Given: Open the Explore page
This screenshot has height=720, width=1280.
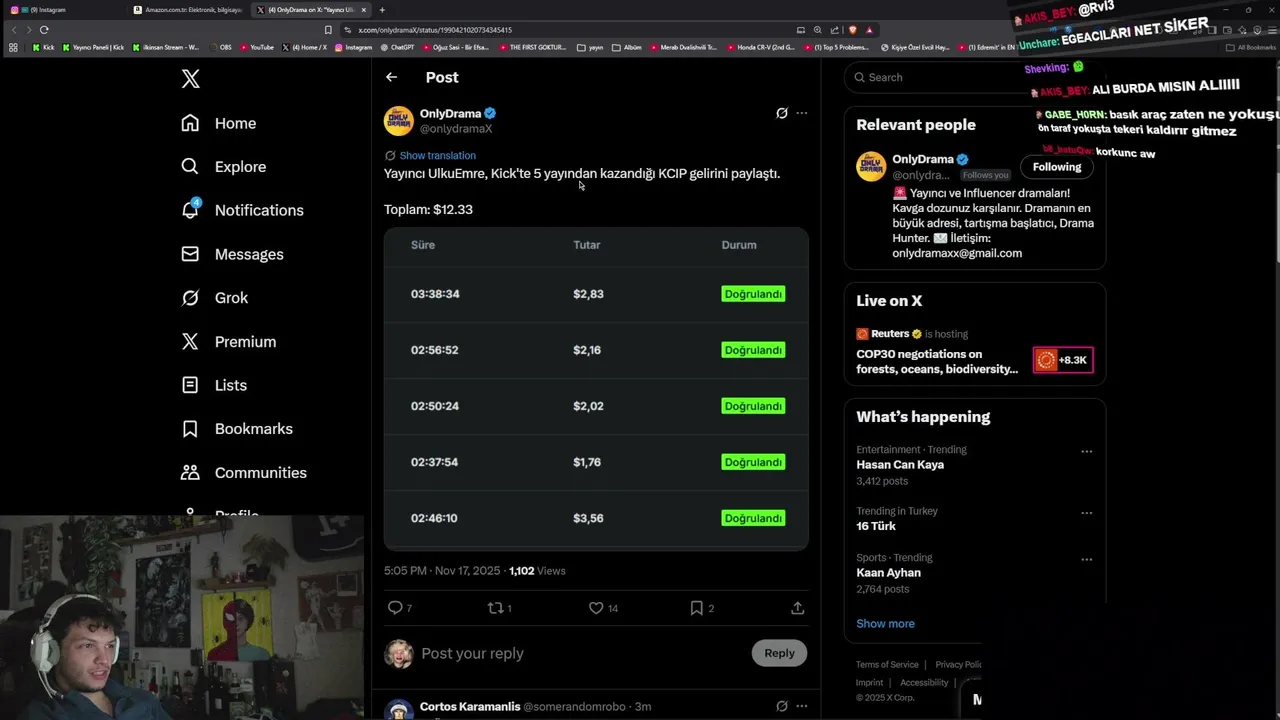Looking at the screenshot, I should pos(223,167).
